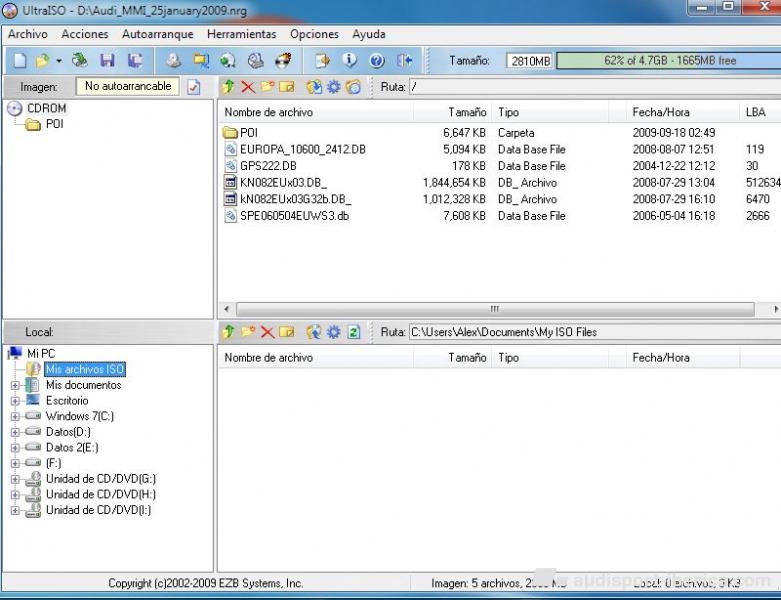This screenshot has height=600, width=781.
Task: Expand the (F:) drive node
Action: point(15,463)
